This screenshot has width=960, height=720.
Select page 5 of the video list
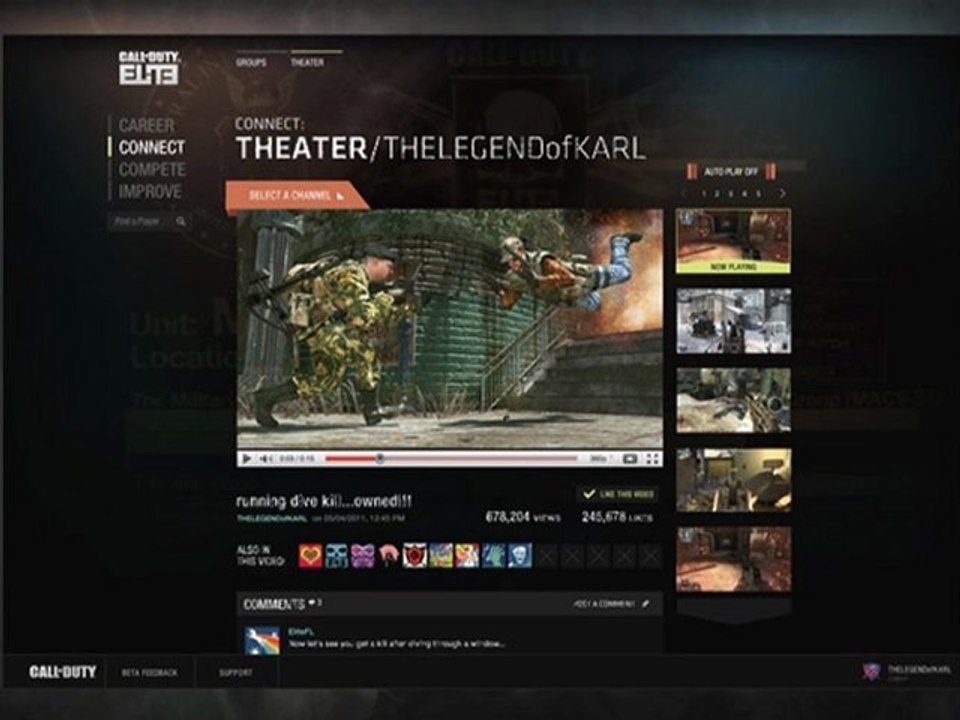[759, 193]
